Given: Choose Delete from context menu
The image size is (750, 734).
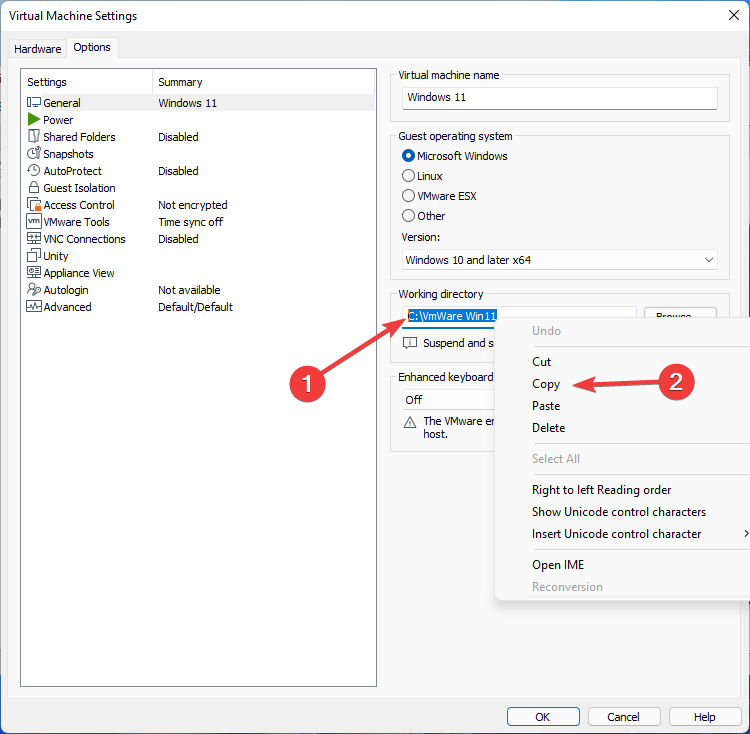Looking at the screenshot, I should 549,428.
